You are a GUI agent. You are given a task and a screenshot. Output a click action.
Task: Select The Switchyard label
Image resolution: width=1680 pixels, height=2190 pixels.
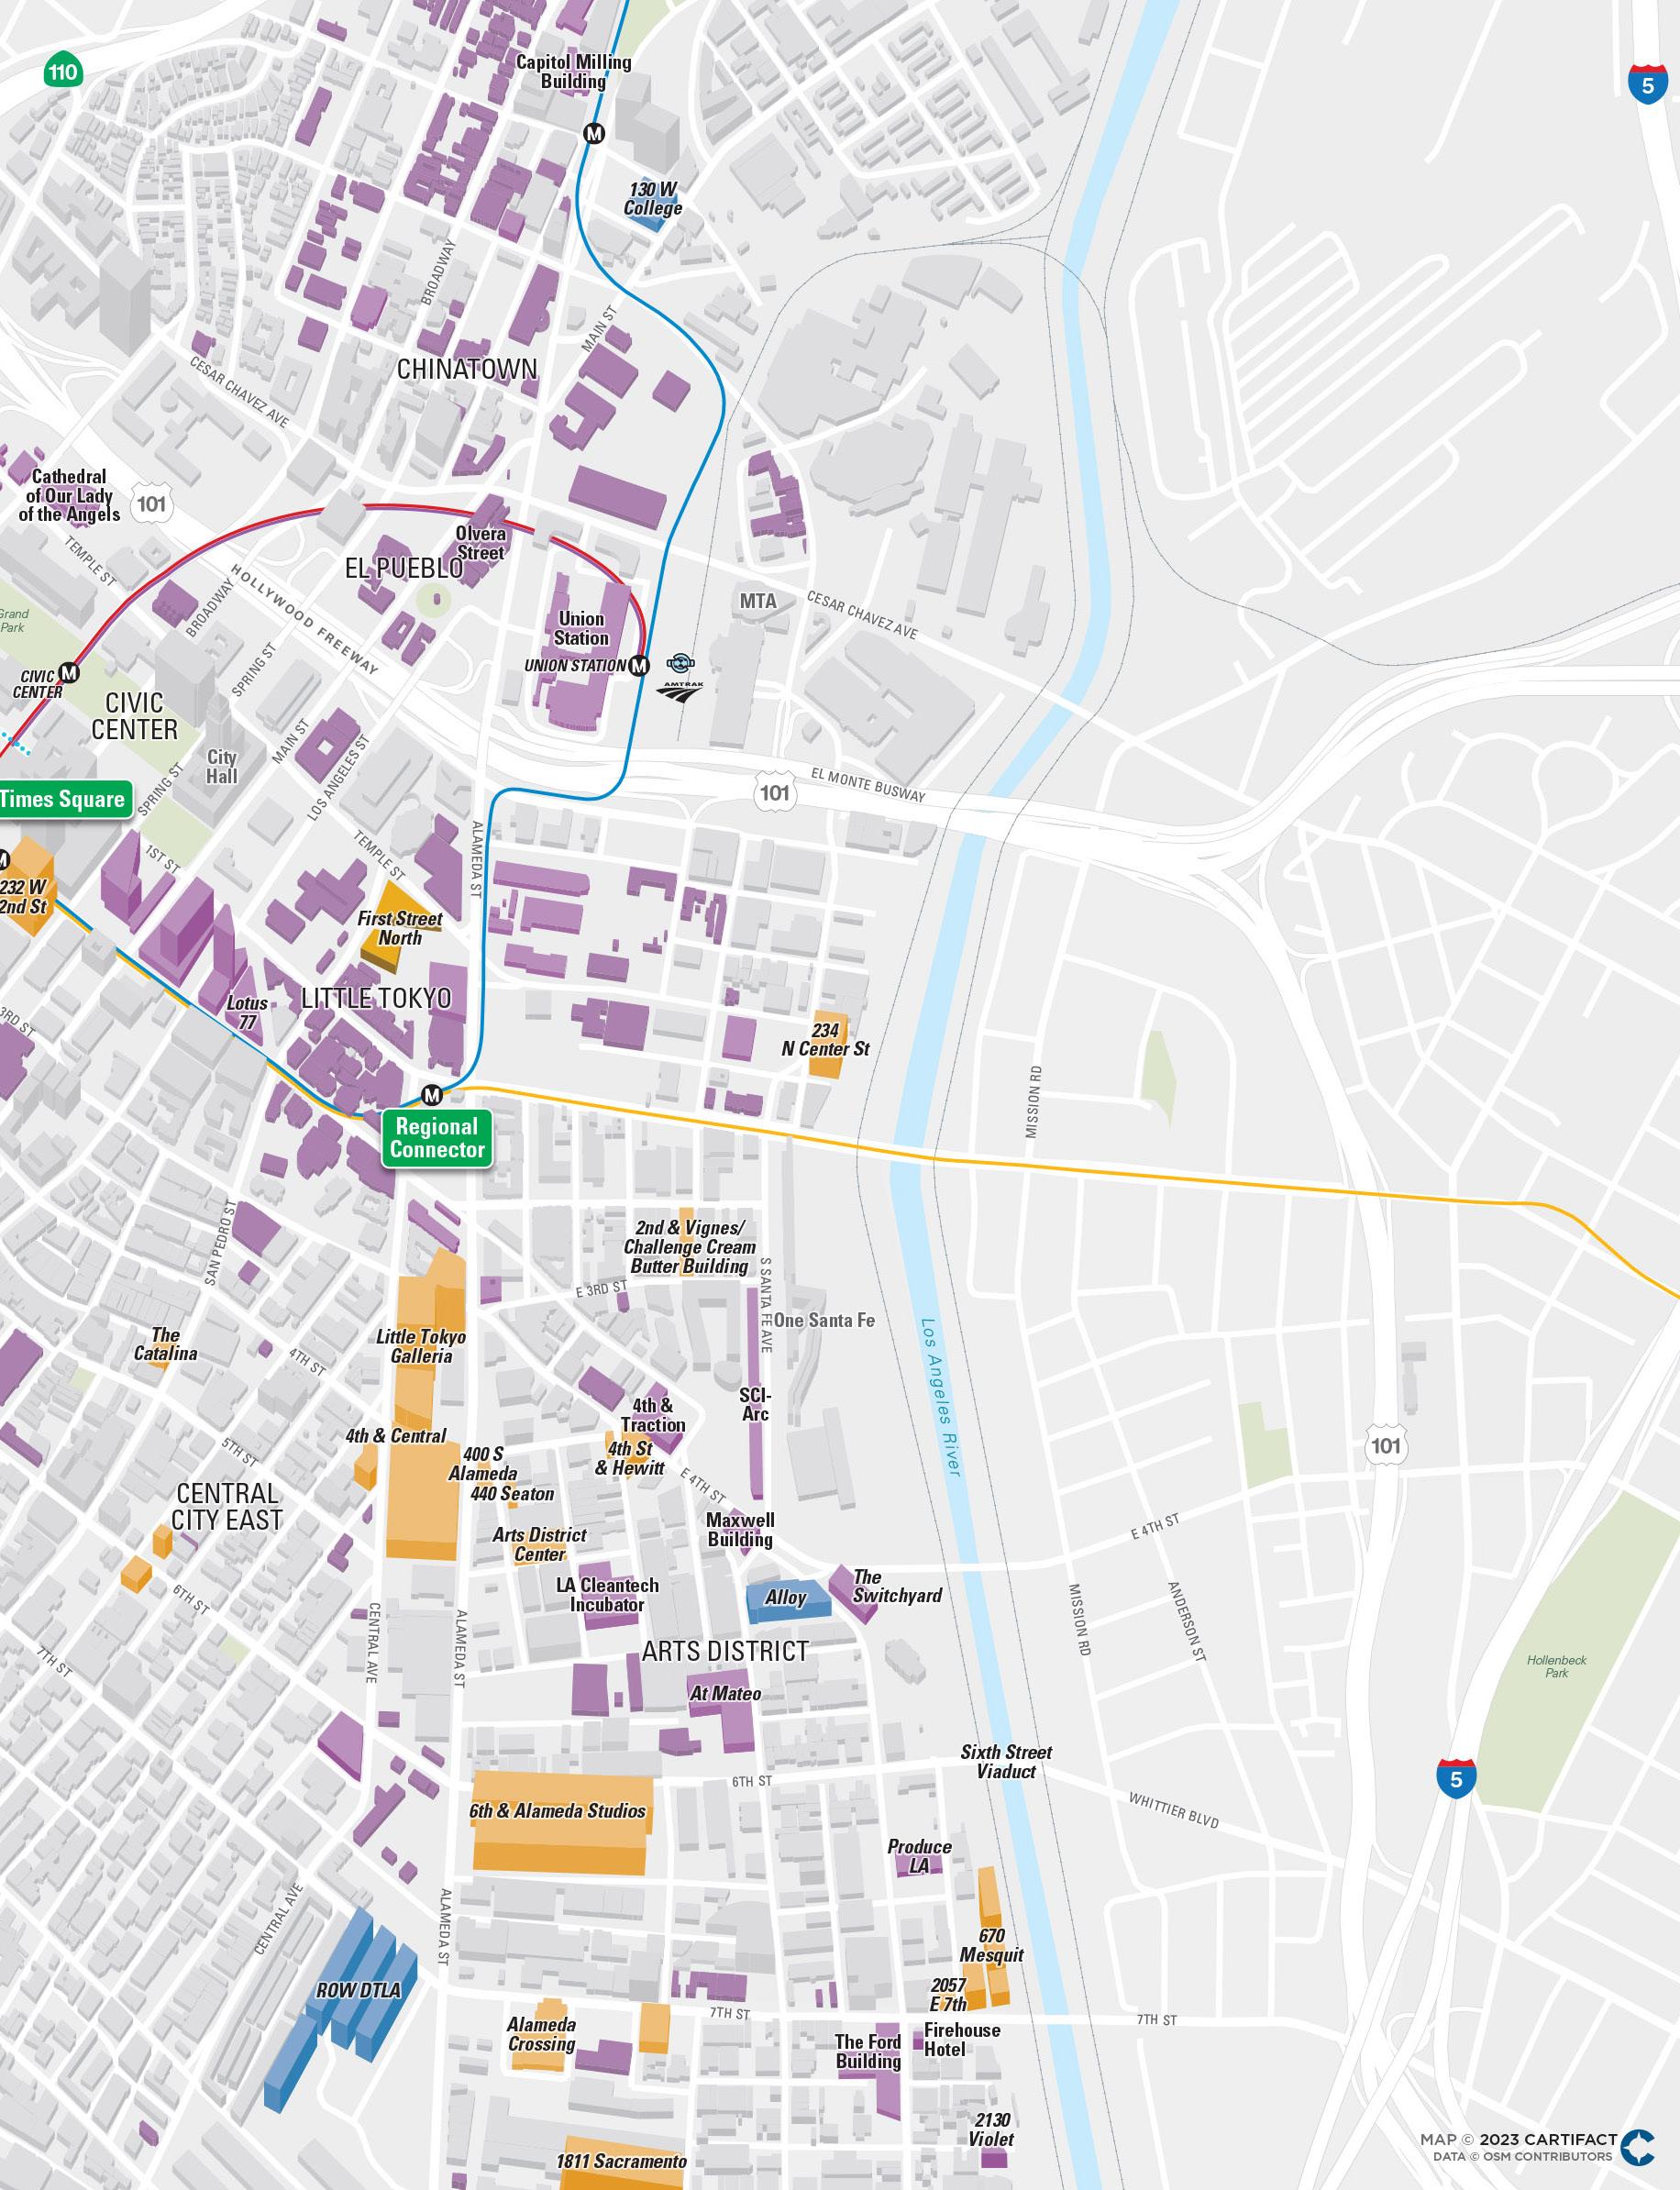897,1586
